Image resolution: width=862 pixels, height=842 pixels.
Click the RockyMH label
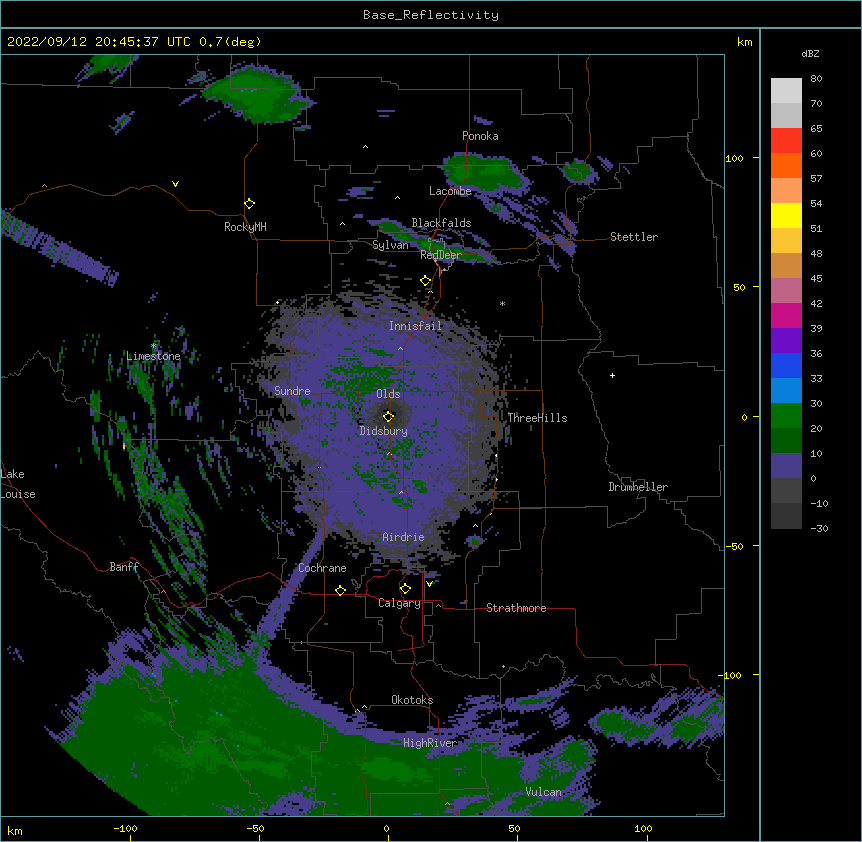coord(245,227)
